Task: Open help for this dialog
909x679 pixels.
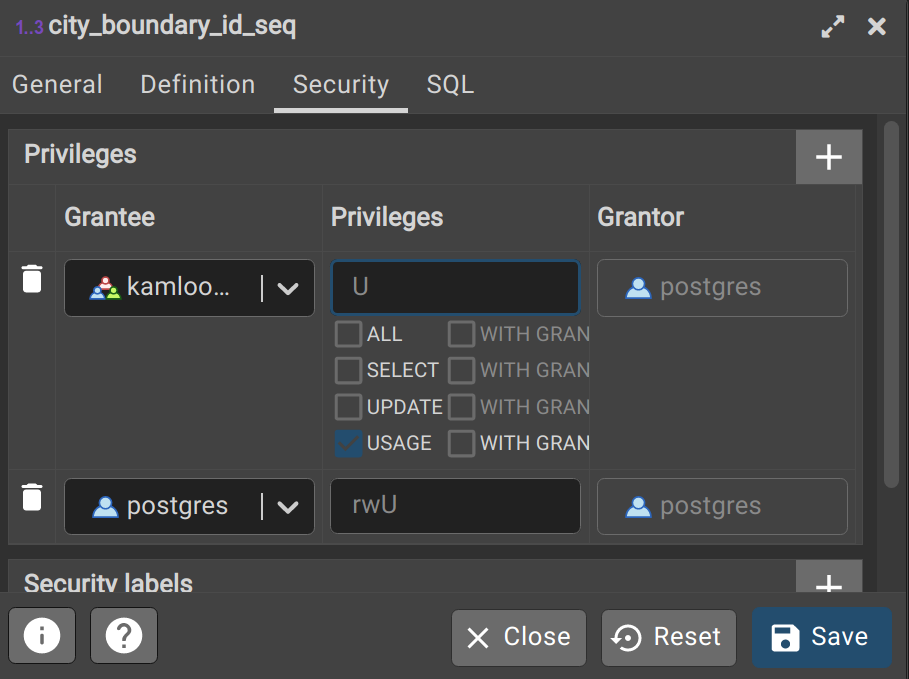Action: pos(123,636)
